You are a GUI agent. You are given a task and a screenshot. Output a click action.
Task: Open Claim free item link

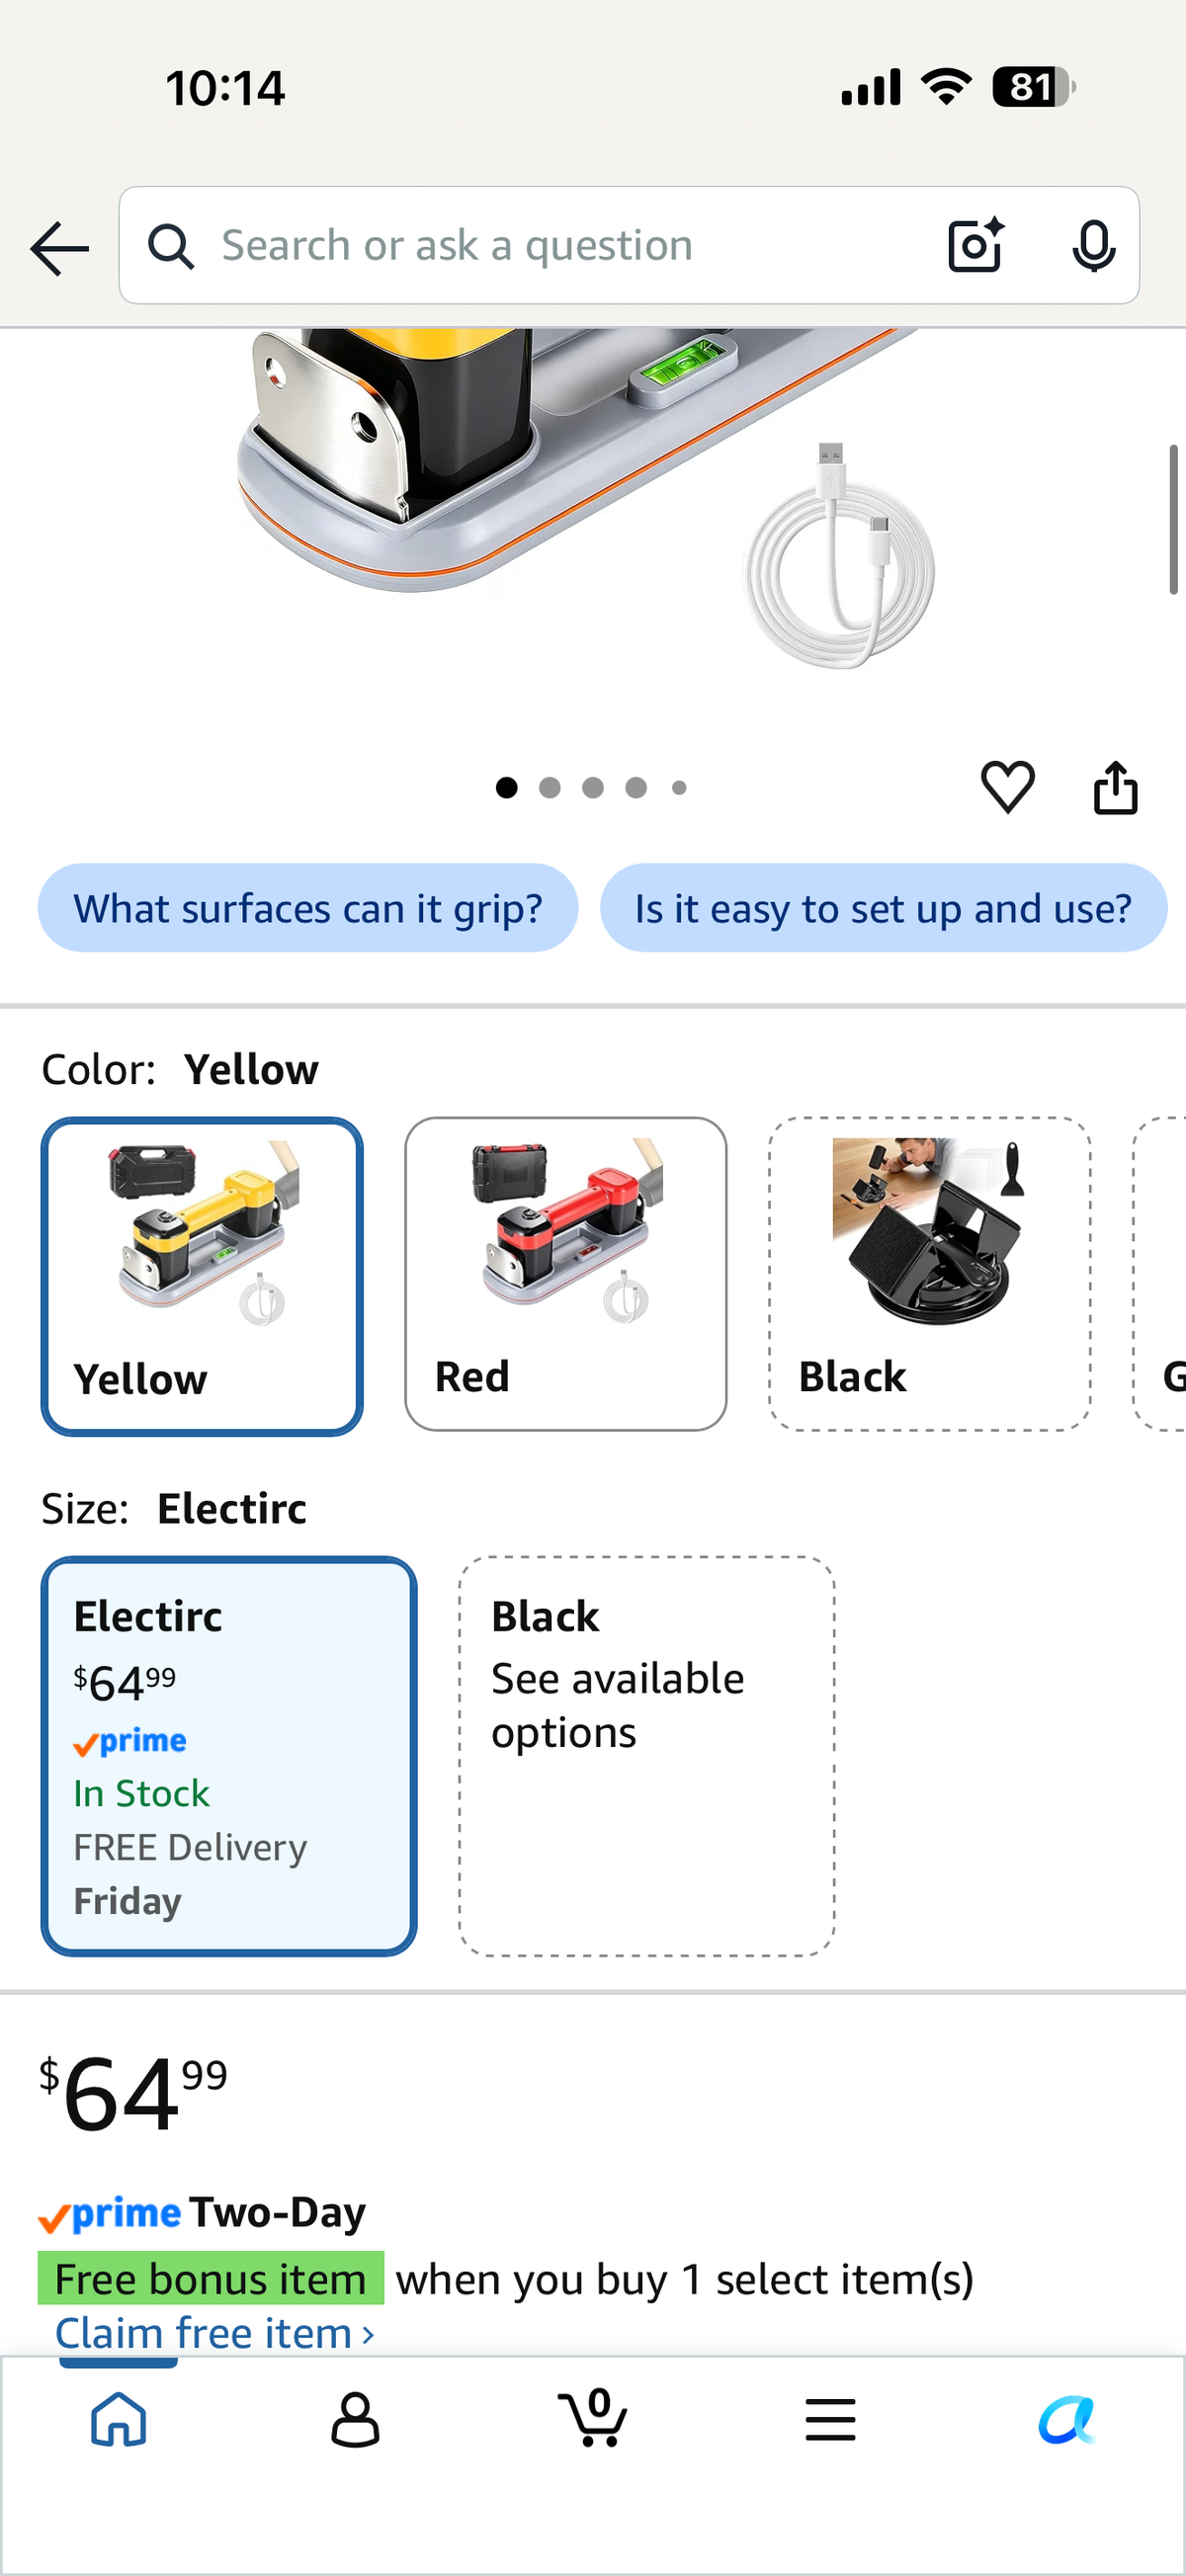click(x=214, y=2334)
